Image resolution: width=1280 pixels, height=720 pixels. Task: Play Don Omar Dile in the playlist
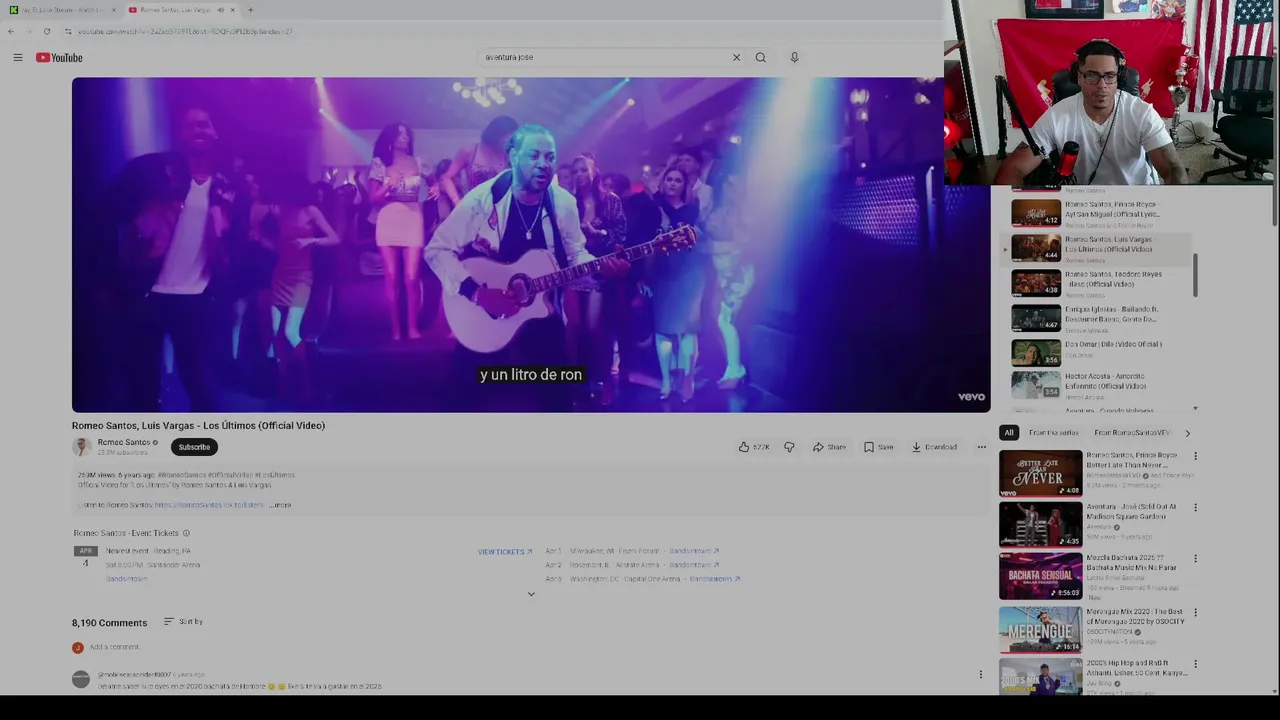coord(1098,352)
